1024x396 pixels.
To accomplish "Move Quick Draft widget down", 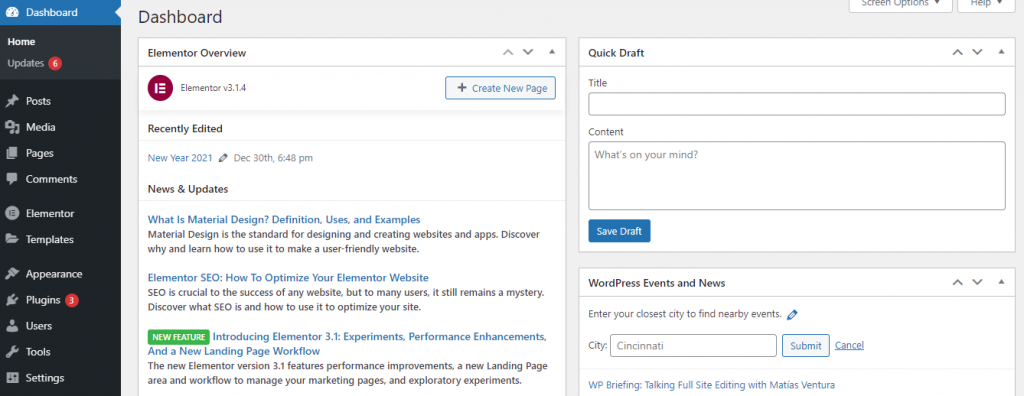I will pos(978,52).
